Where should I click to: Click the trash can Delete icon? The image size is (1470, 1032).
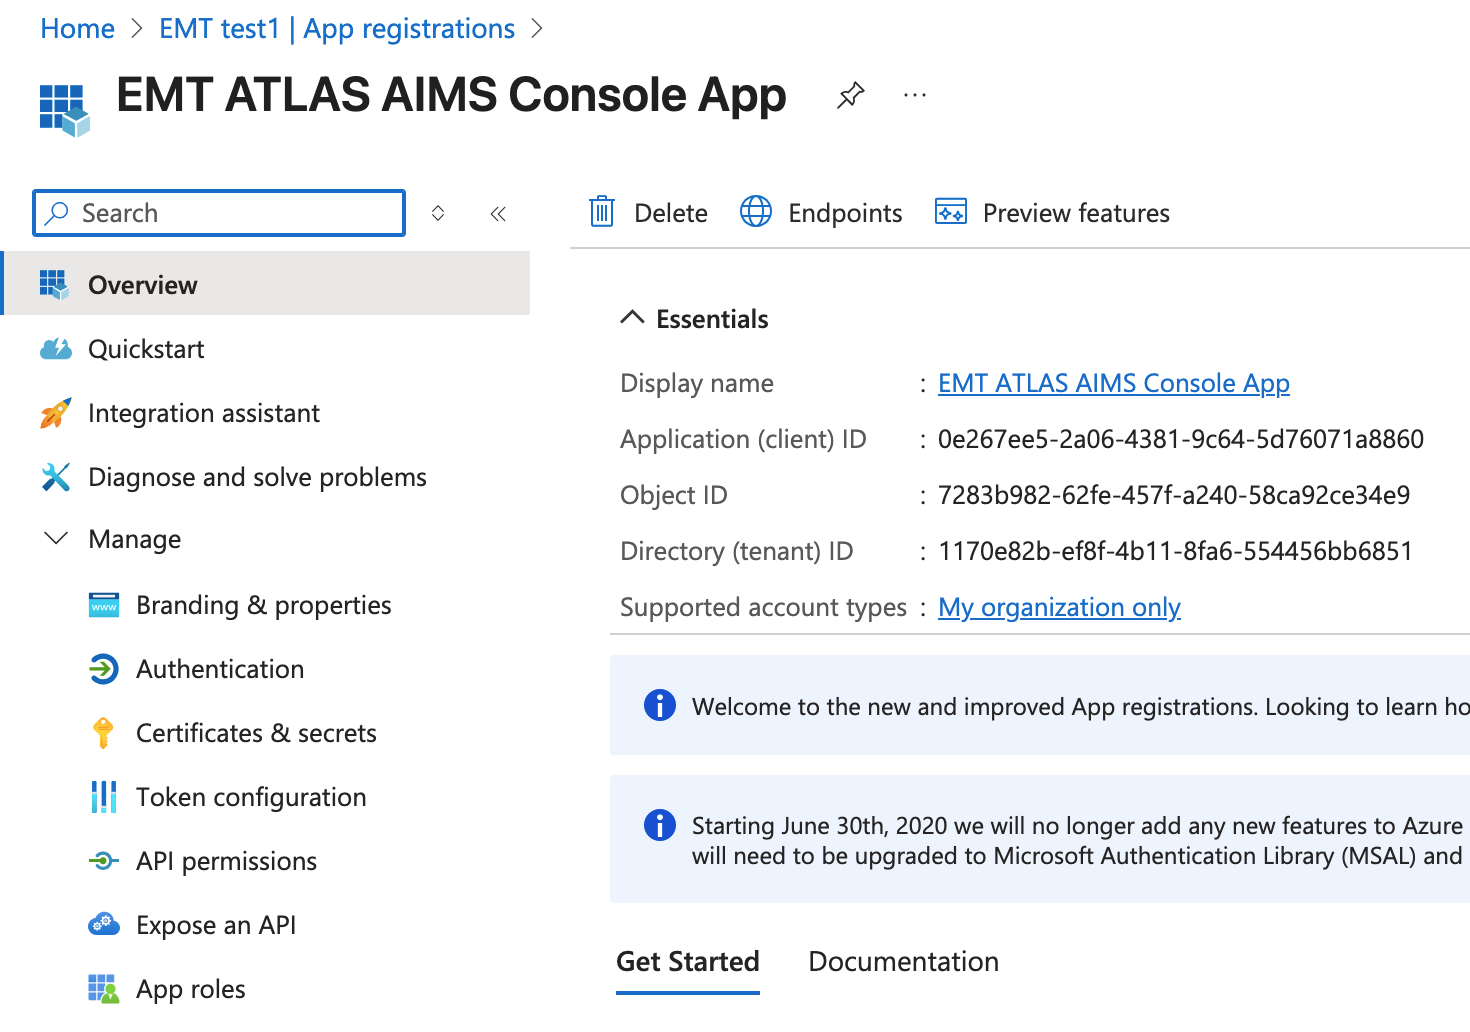[602, 212]
